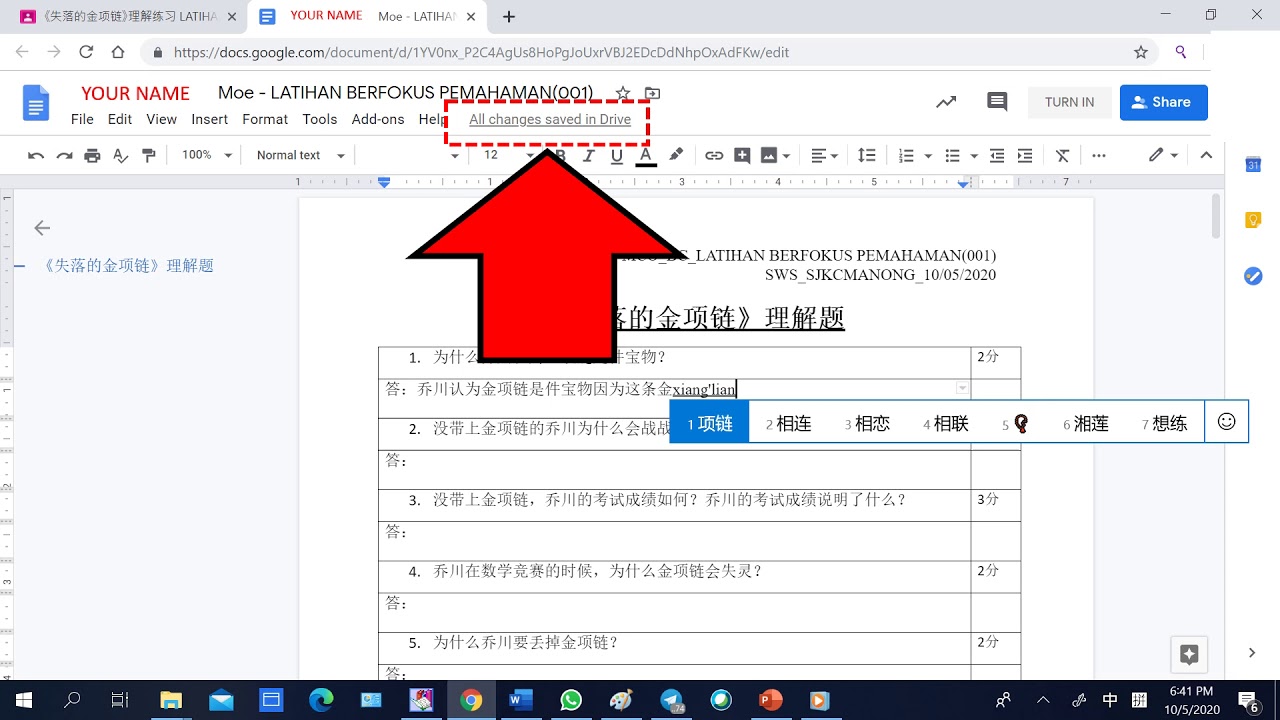This screenshot has width=1280, height=720.
Task: Choose candidate 2 相连 in IME list
Action: coord(788,424)
